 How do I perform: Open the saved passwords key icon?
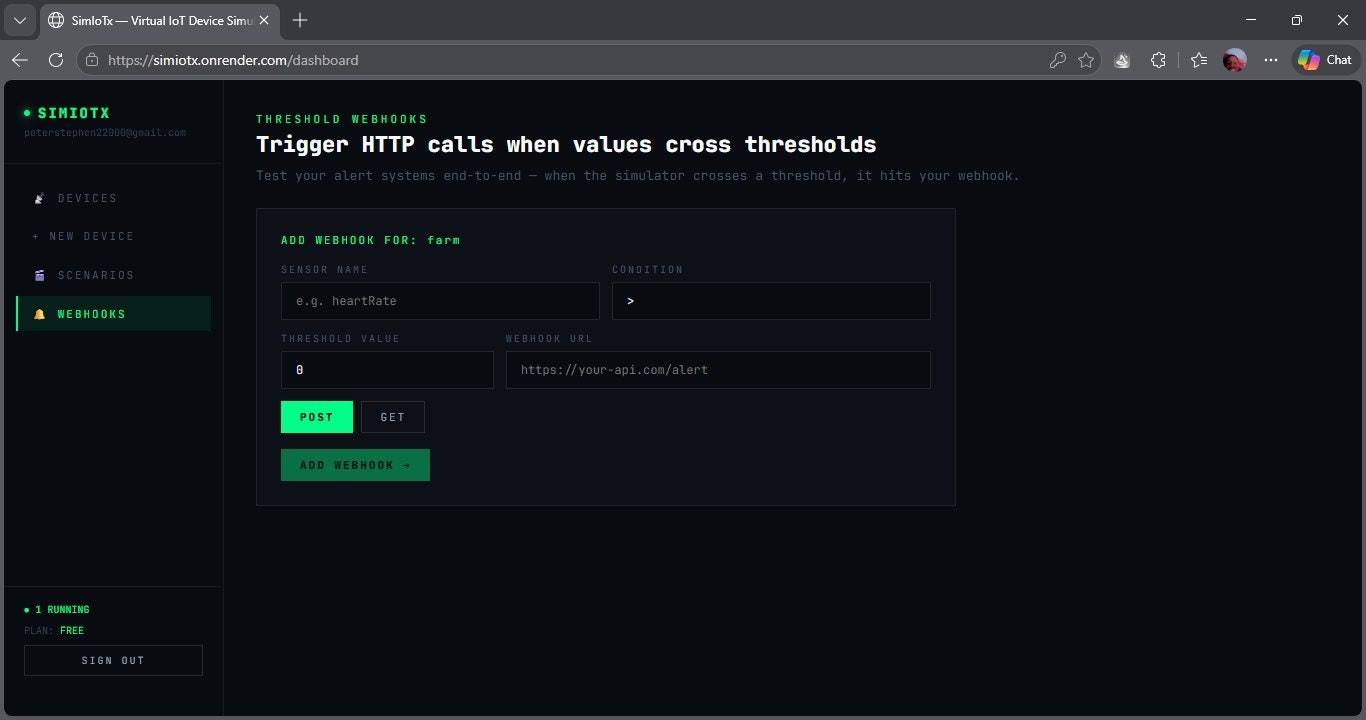tap(1057, 60)
